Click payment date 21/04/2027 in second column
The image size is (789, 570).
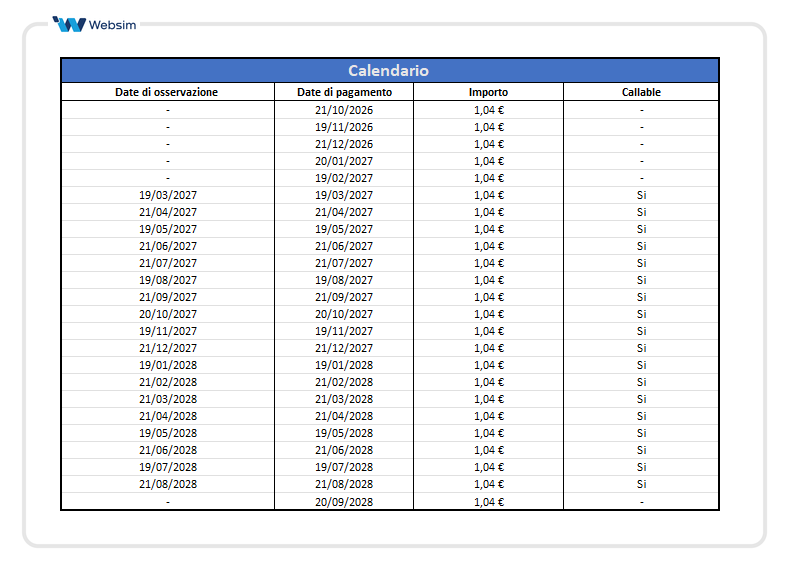pyautogui.click(x=344, y=212)
